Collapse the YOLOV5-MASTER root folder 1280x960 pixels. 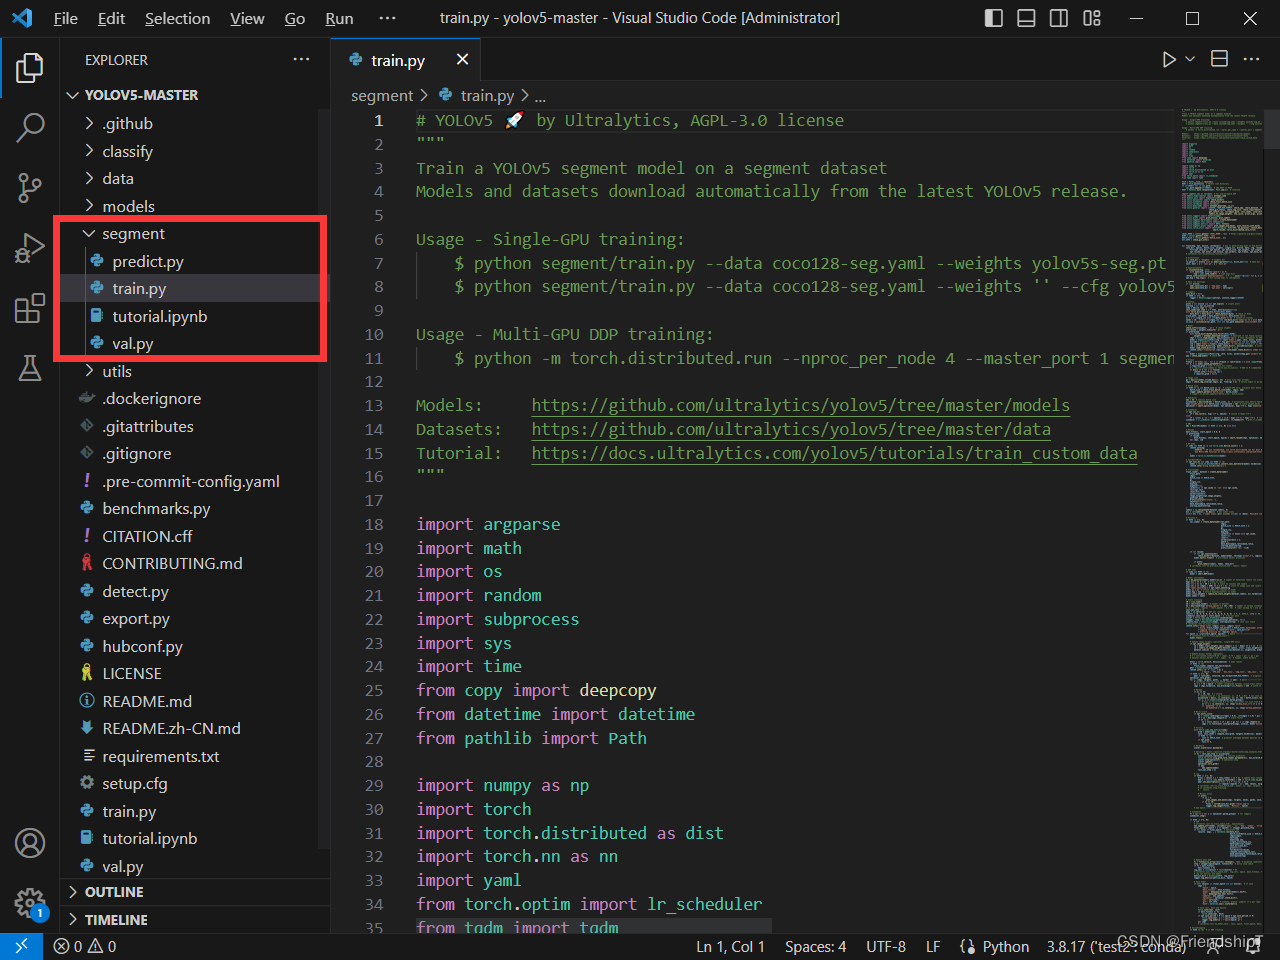click(194, 95)
